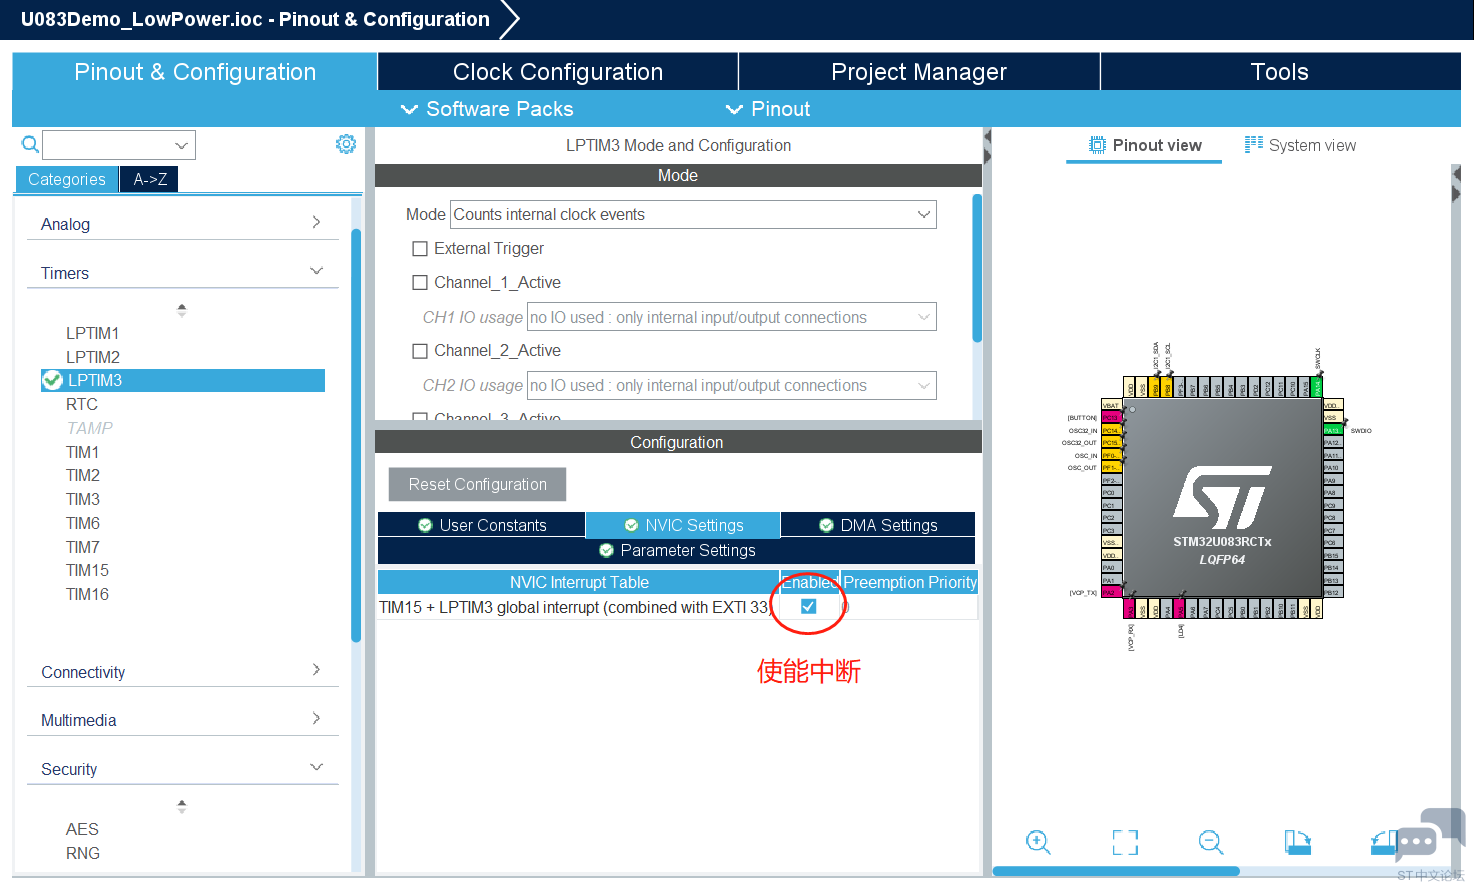Image resolution: width=1474 pixels, height=891 pixels.
Task: Open the User Constants tab
Action: 482,525
